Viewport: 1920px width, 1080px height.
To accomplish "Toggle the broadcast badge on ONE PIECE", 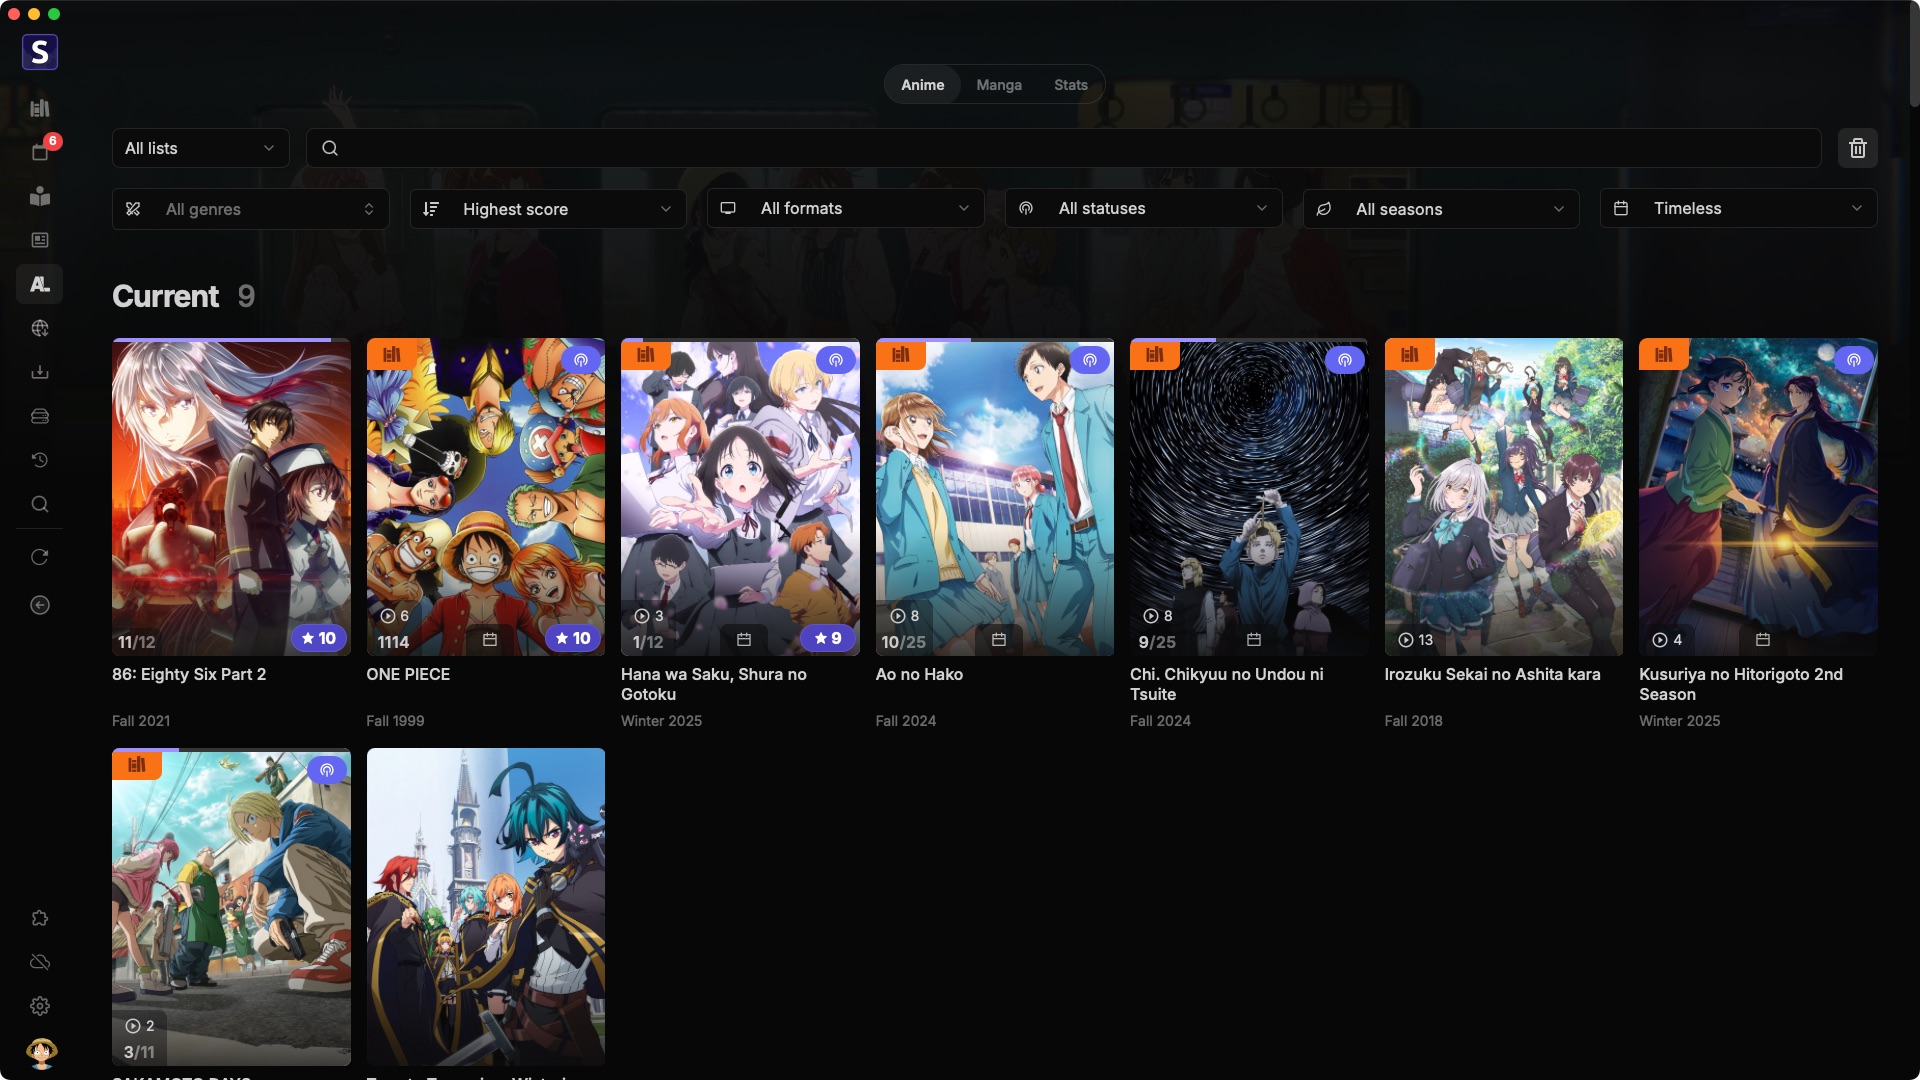I will pos(581,360).
